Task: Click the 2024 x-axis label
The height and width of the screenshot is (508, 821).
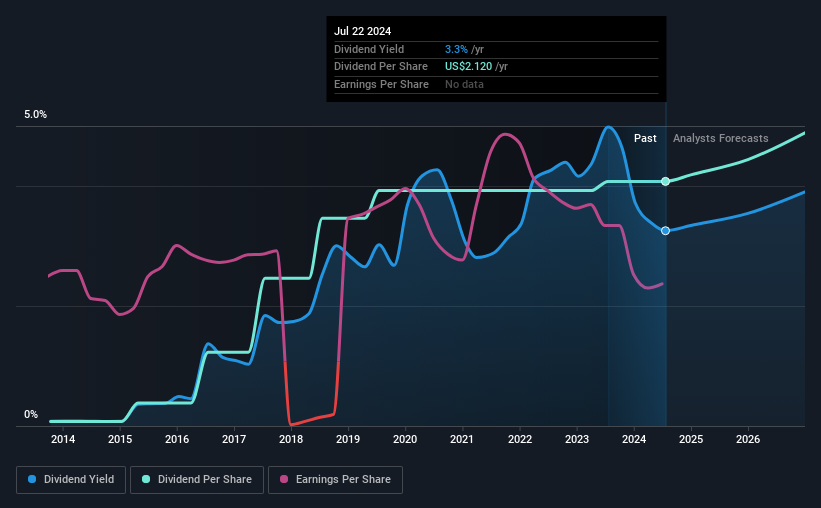Action: (634, 439)
